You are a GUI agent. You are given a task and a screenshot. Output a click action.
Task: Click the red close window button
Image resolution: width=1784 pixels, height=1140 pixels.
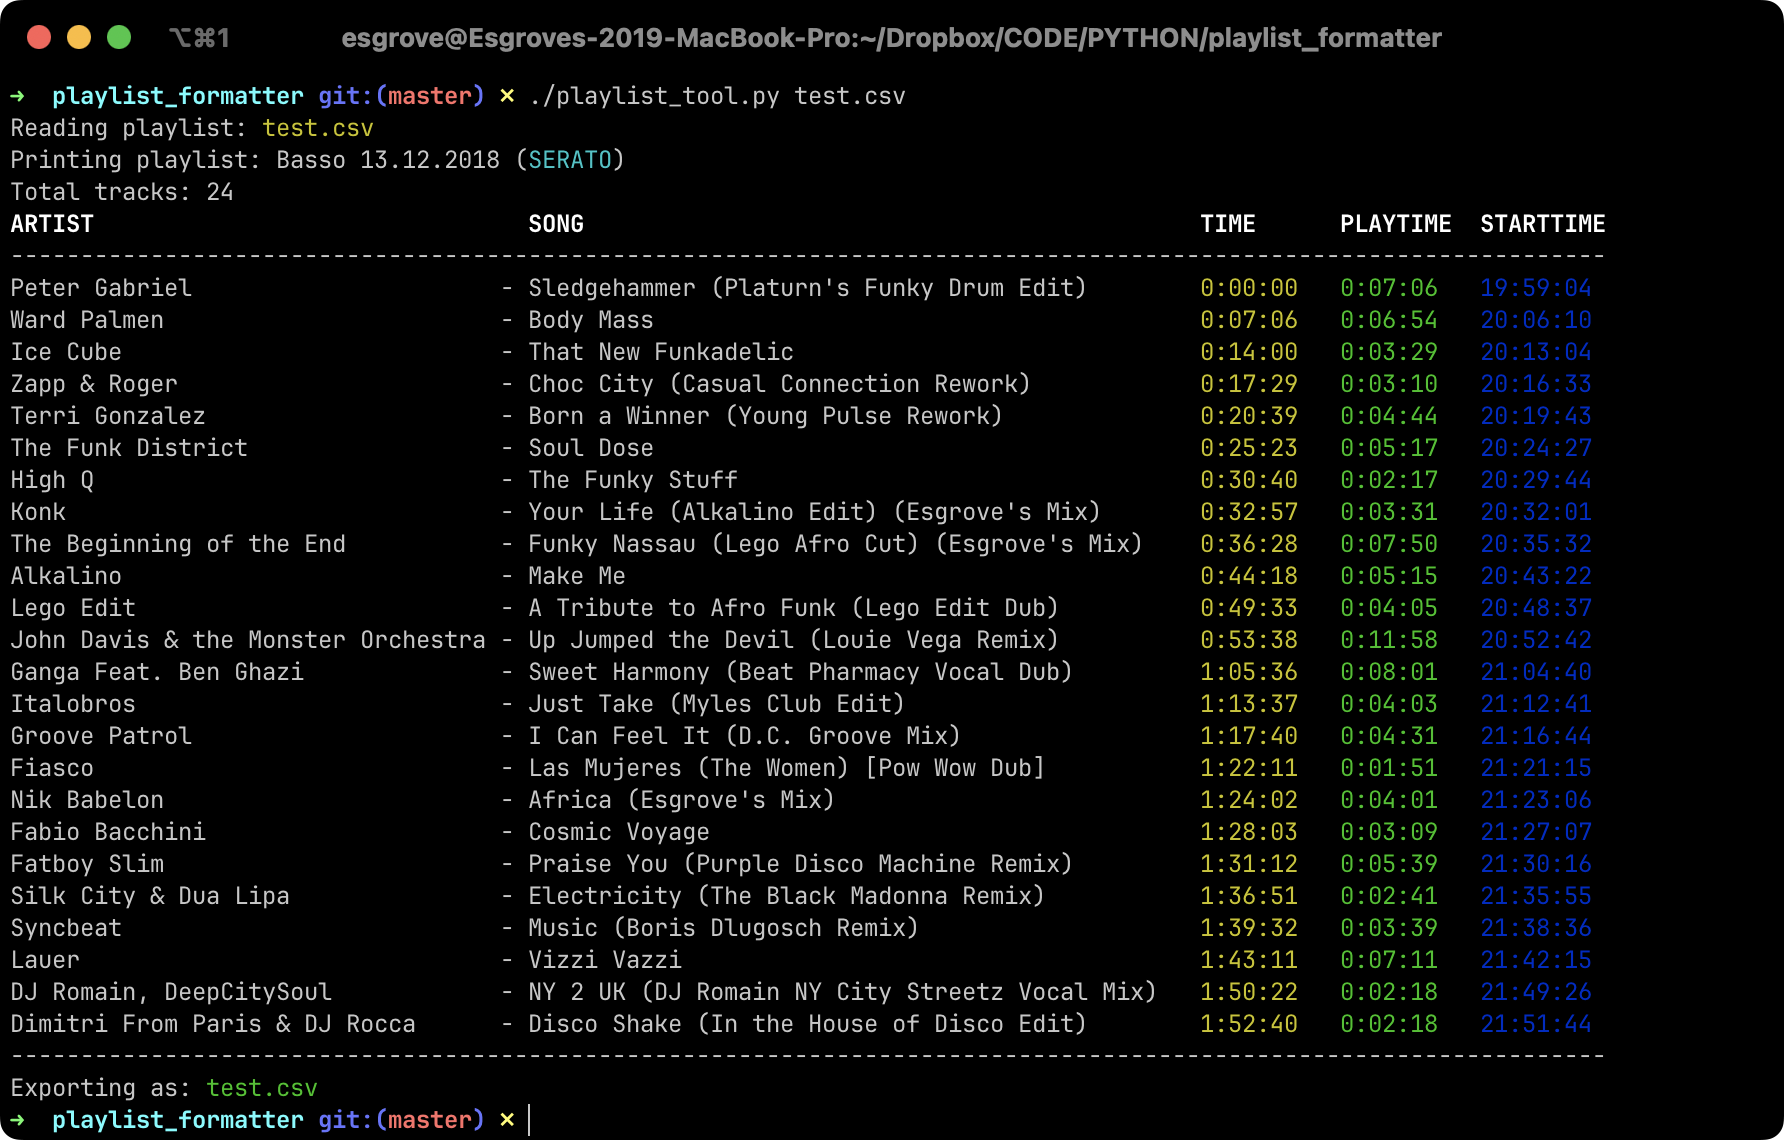tap(39, 37)
